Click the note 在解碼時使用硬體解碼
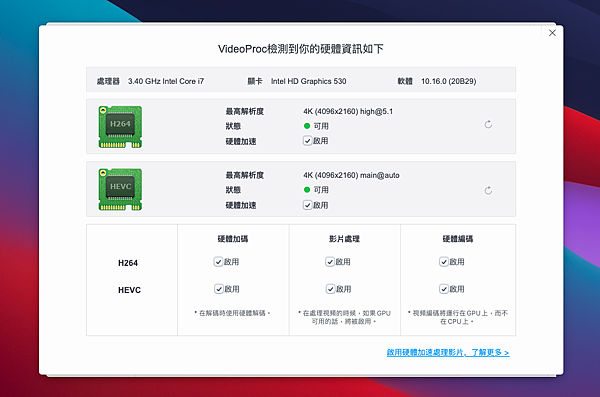The image size is (600, 397). (232, 313)
